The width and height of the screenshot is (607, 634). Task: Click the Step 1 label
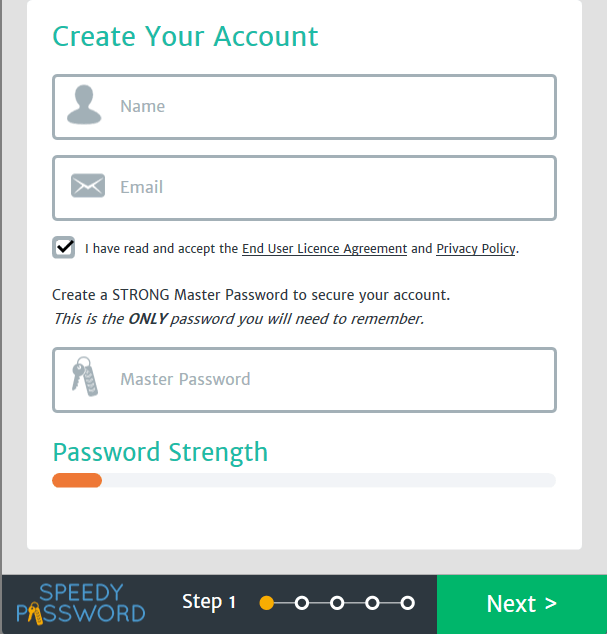pos(209,602)
